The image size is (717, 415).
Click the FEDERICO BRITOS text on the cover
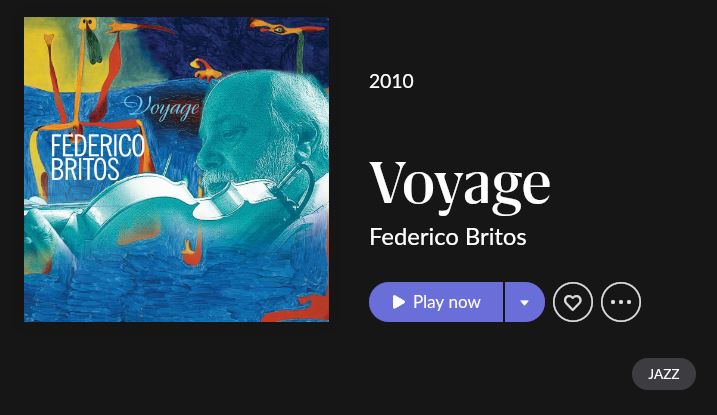coord(97,158)
